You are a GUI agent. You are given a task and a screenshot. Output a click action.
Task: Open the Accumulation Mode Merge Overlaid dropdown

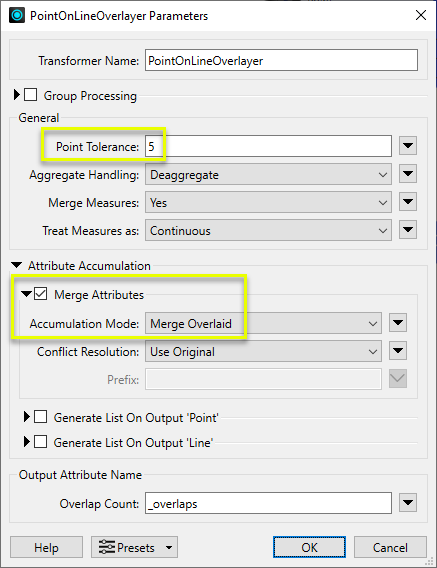tap(263, 323)
